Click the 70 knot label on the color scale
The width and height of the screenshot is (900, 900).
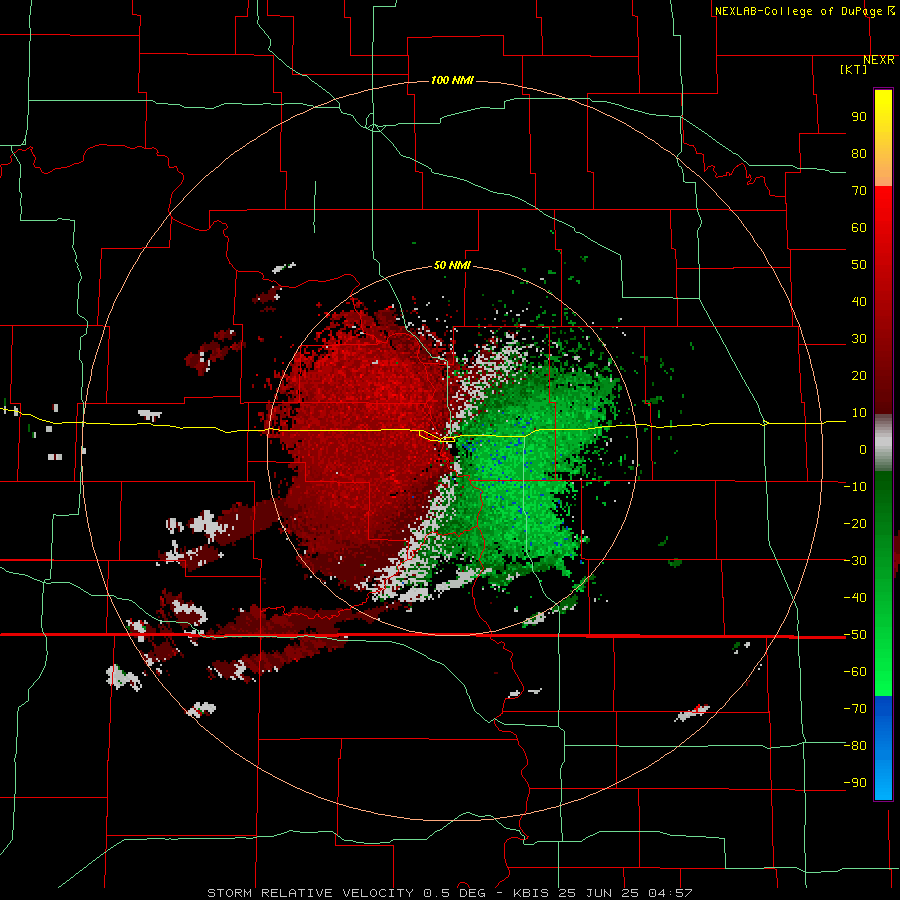coord(859,191)
